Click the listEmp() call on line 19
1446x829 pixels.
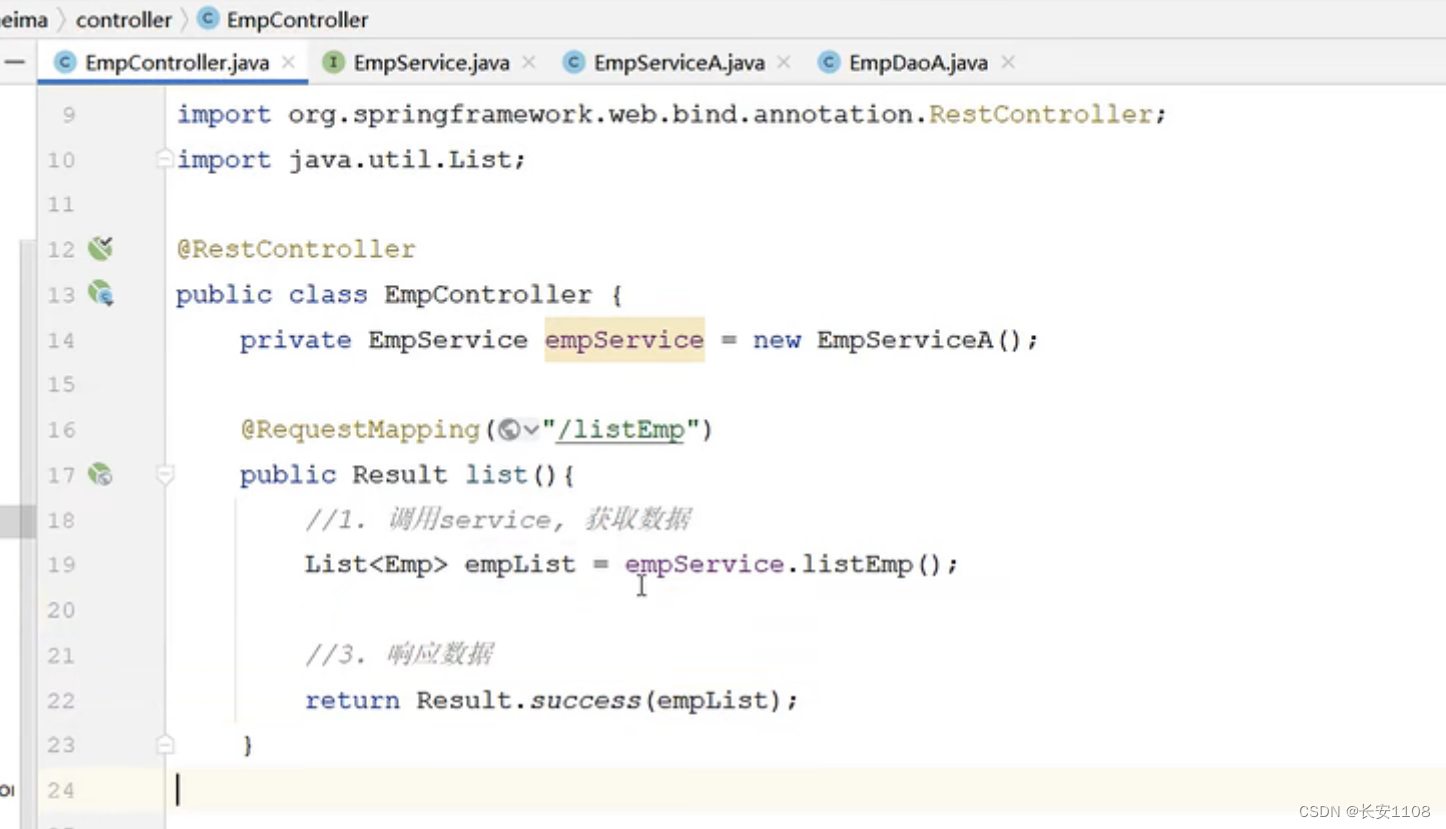pyautogui.click(x=873, y=565)
